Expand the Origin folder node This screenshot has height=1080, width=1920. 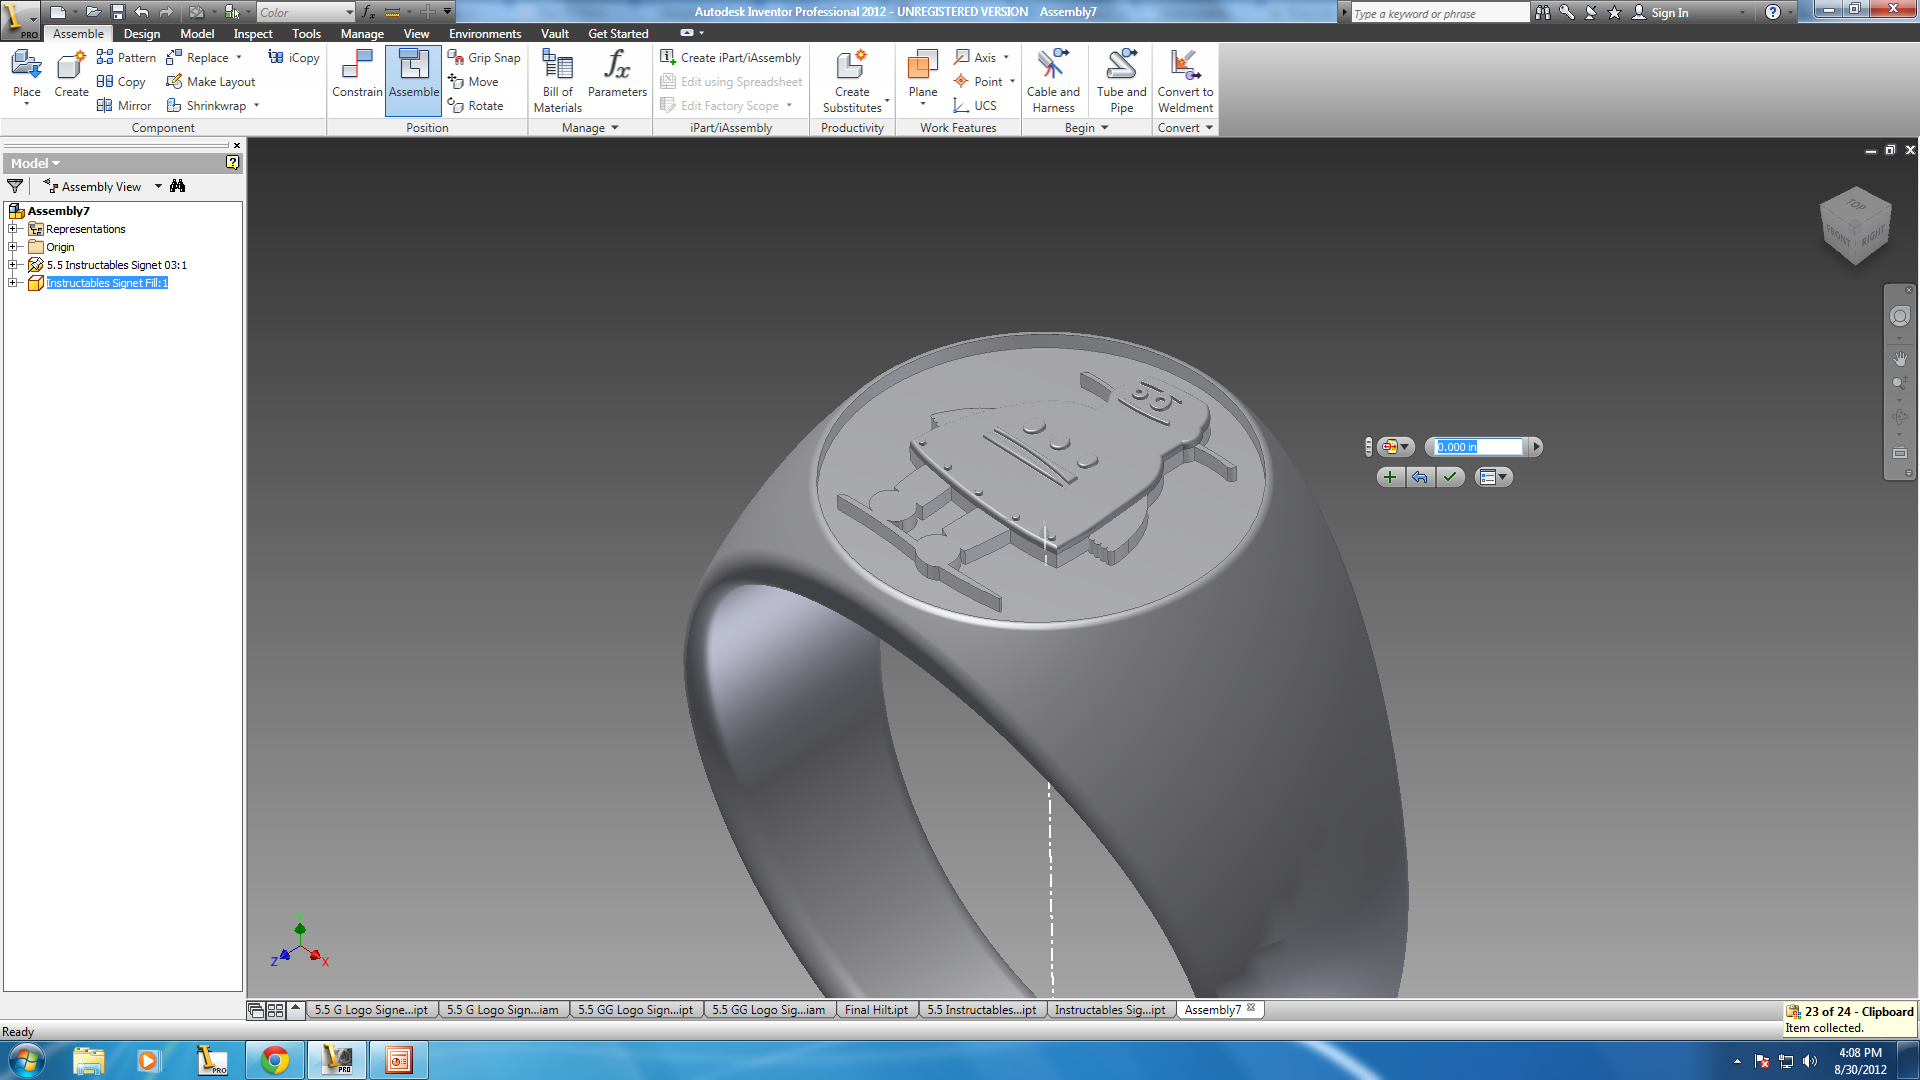tap(13, 247)
